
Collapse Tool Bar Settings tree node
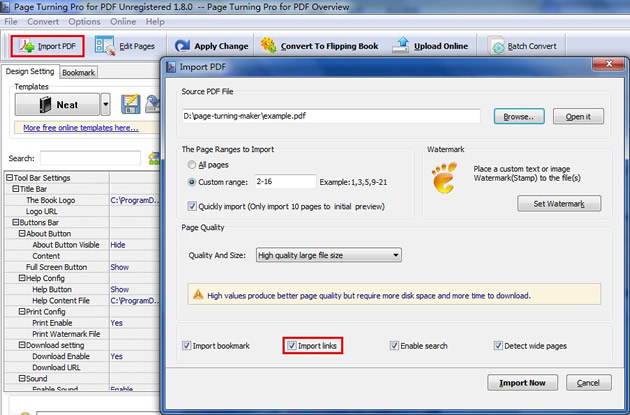pyautogui.click(x=9, y=178)
